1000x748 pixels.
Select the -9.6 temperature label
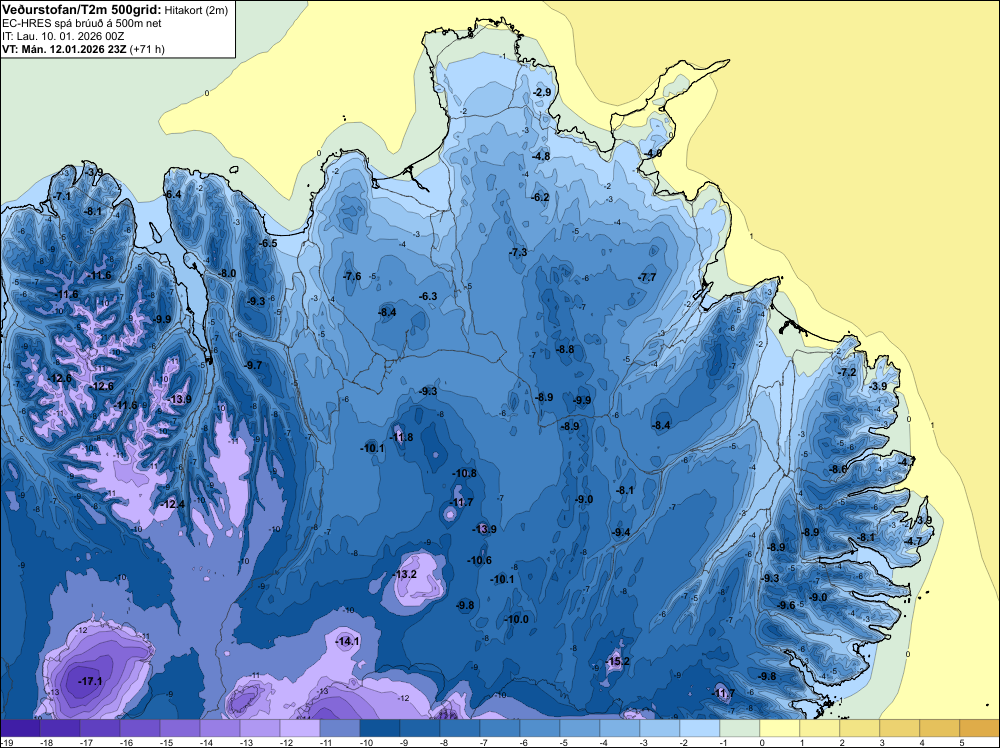786,606
